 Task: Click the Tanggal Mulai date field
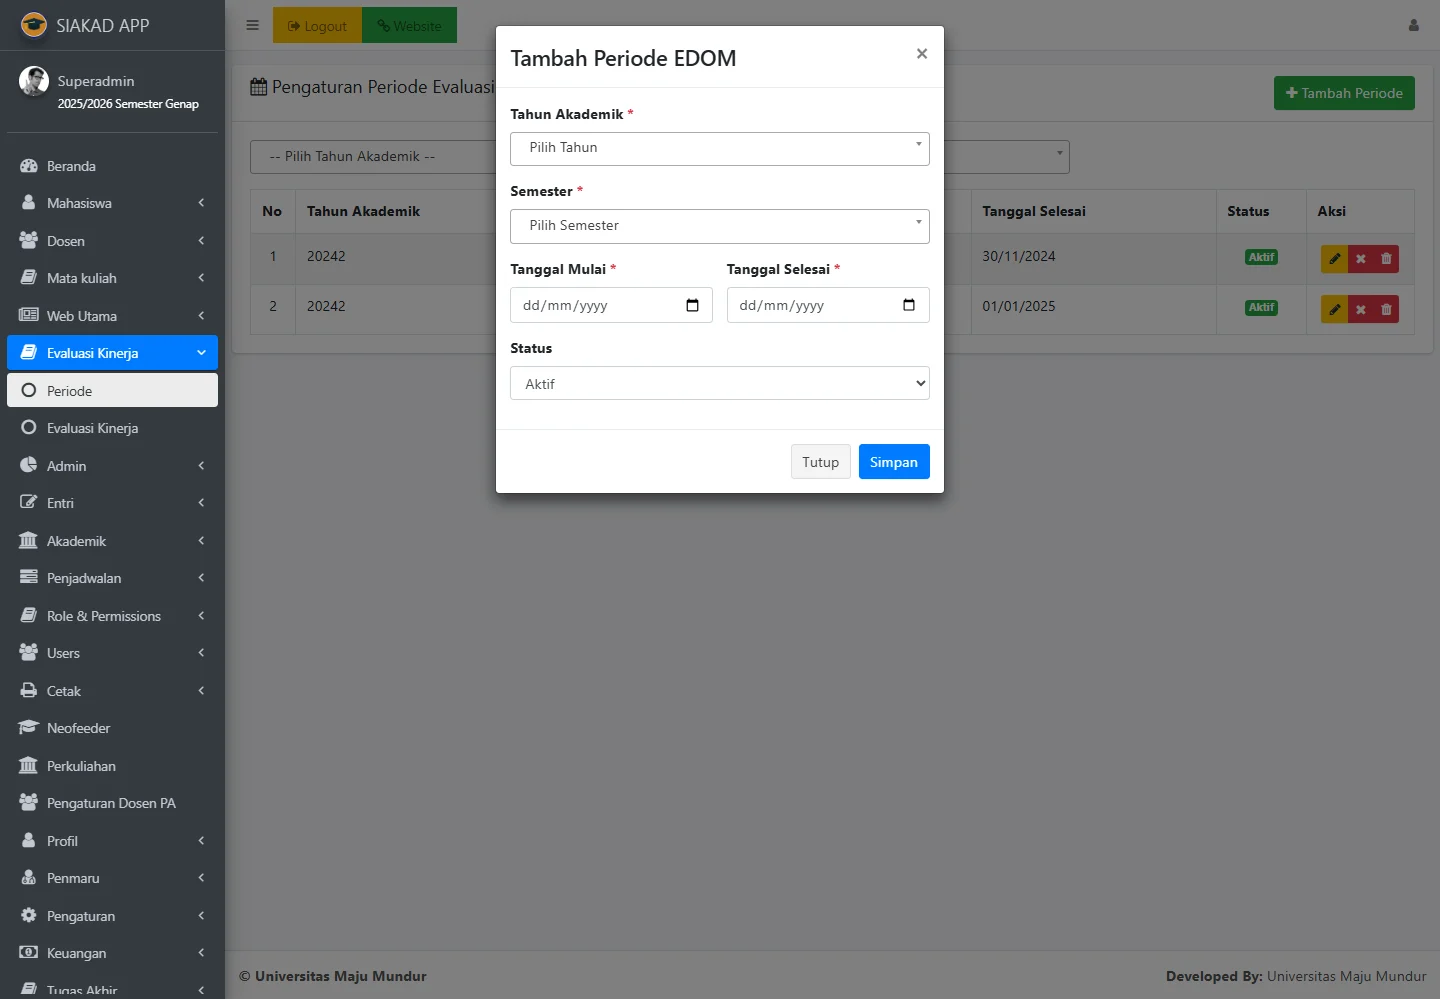point(600,305)
